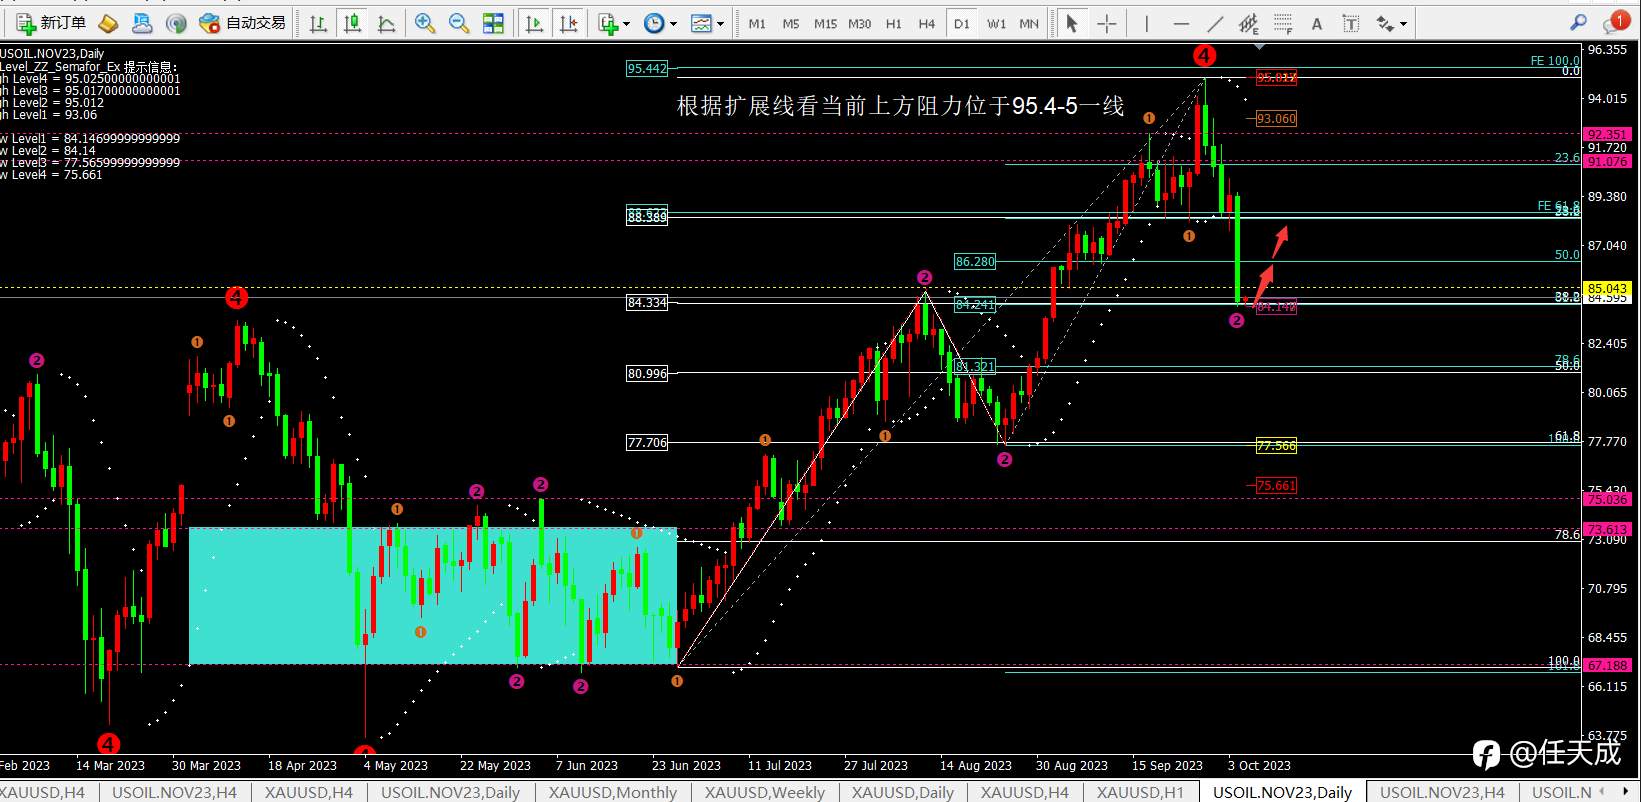Screen dimensions: 1641x802
Task: Select the H1 timeframe
Action: click(893, 23)
